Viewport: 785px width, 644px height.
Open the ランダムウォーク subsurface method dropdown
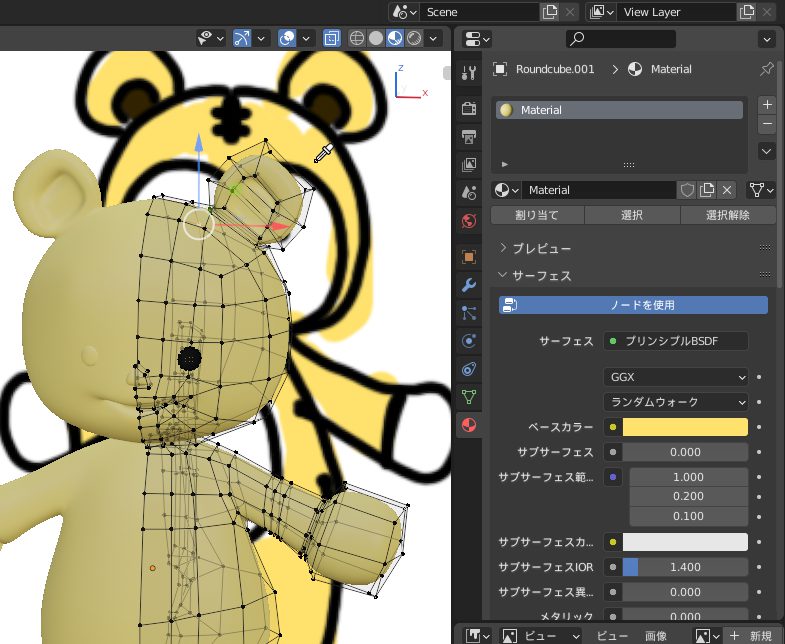tap(676, 402)
